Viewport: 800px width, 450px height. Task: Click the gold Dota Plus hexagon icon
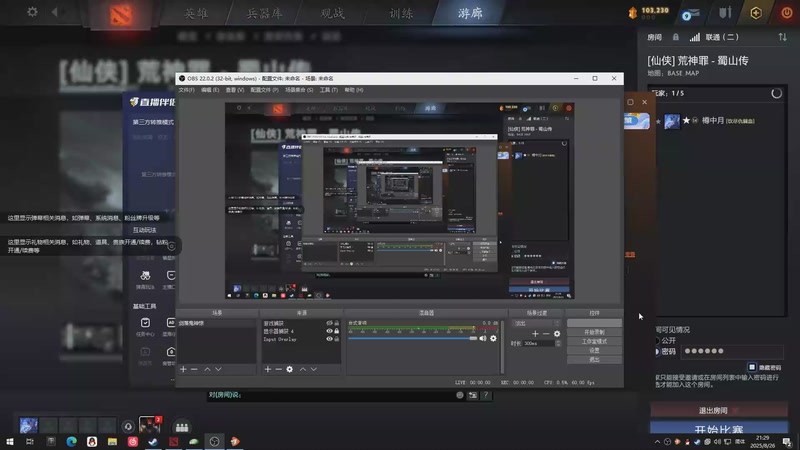coord(756,13)
